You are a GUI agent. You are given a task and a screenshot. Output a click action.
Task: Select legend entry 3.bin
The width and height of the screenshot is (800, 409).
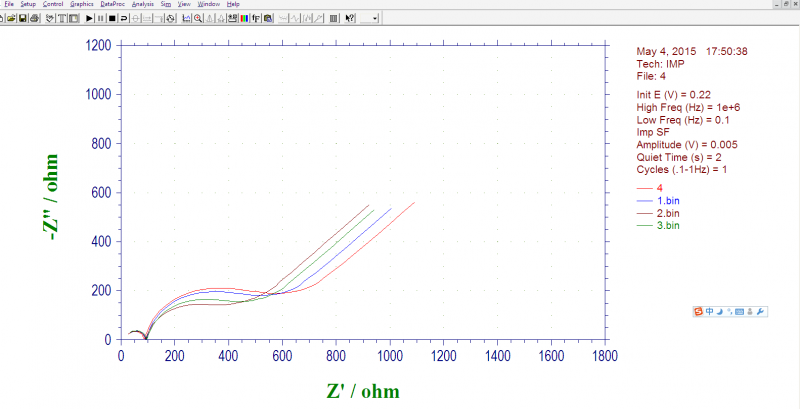pos(658,225)
